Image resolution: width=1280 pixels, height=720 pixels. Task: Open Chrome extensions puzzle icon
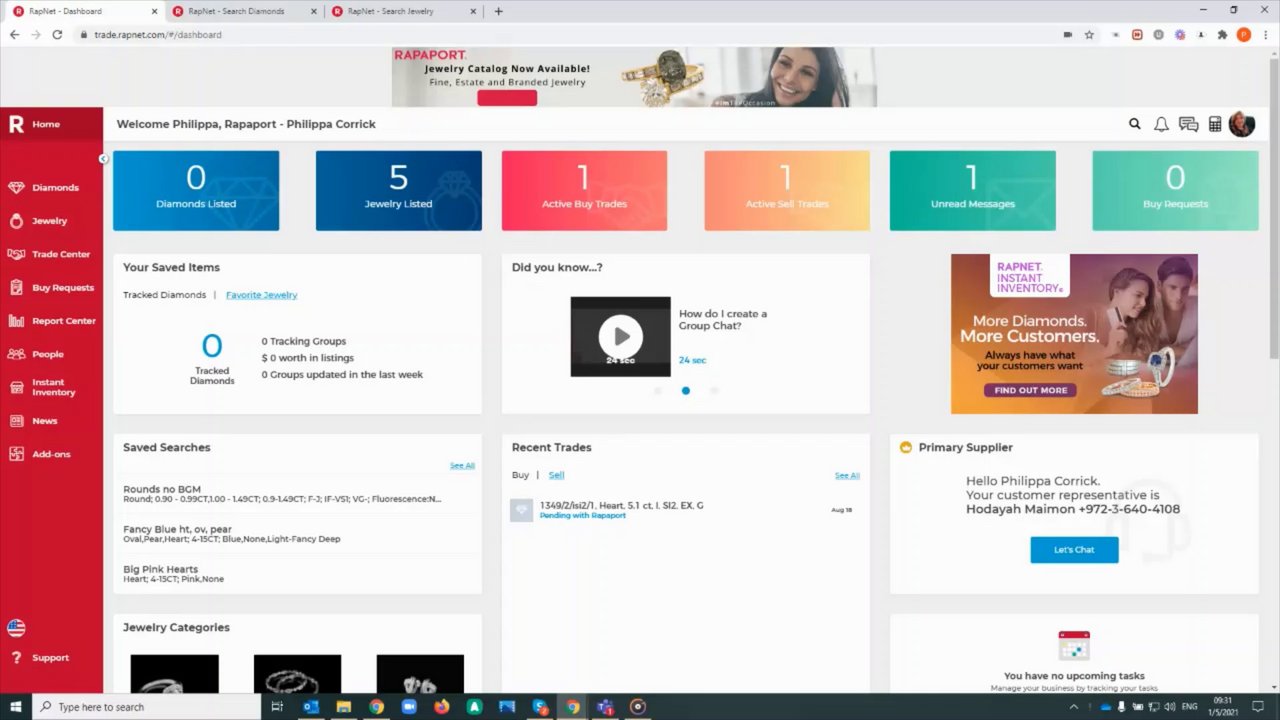(1222, 34)
